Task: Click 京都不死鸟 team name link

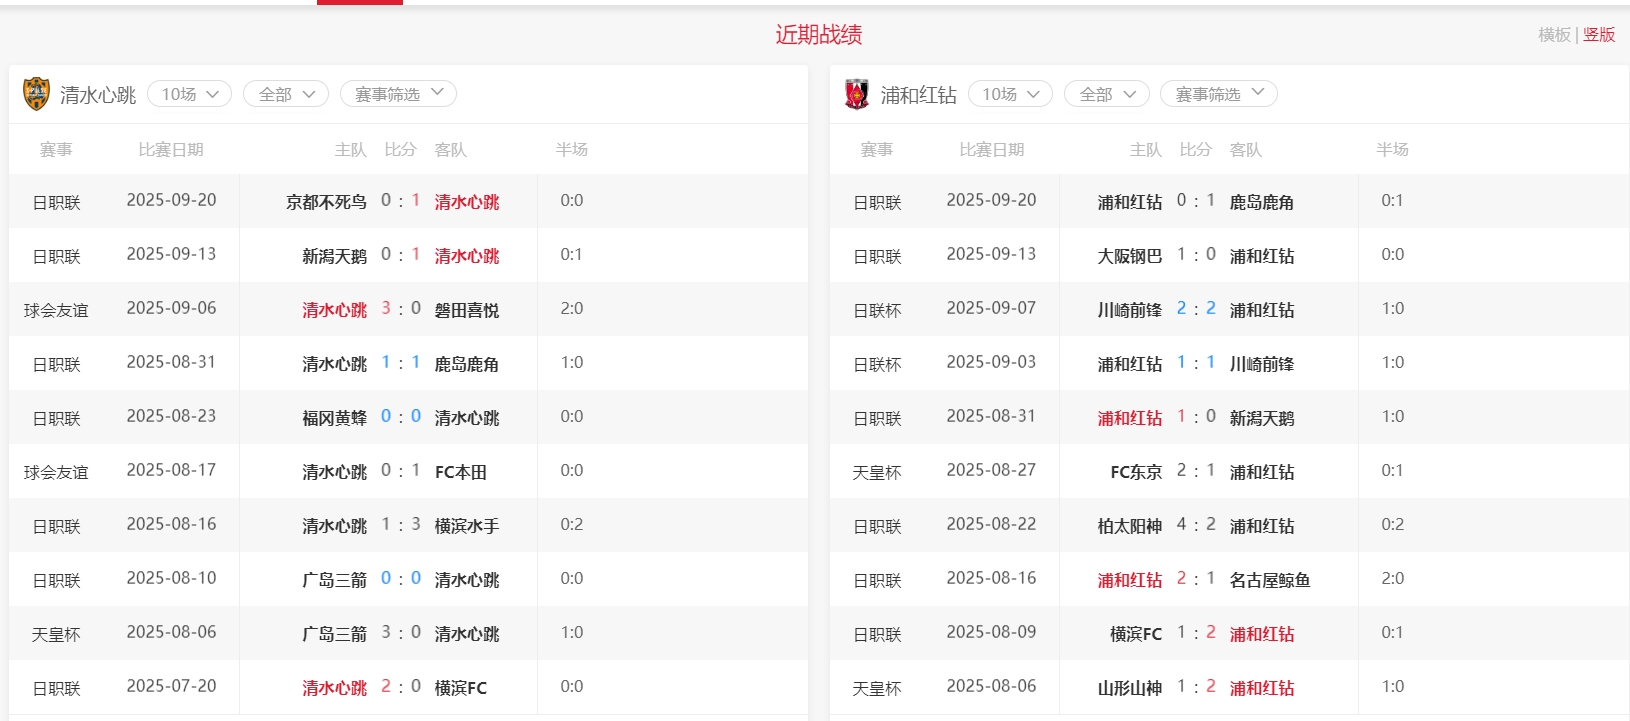Action: (326, 202)
